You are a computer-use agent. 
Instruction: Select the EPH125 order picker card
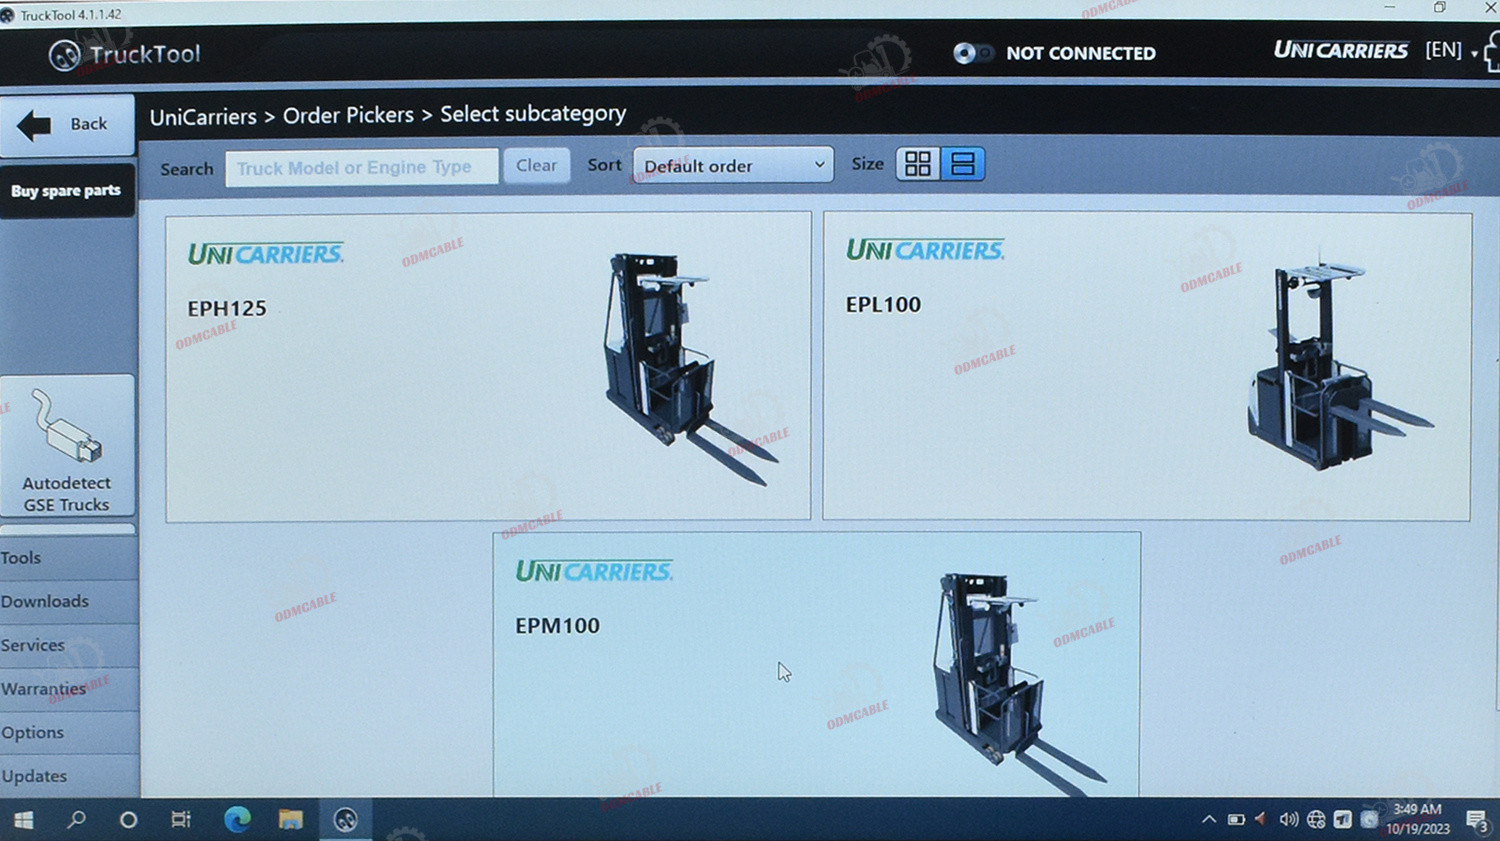coord(488,368)
